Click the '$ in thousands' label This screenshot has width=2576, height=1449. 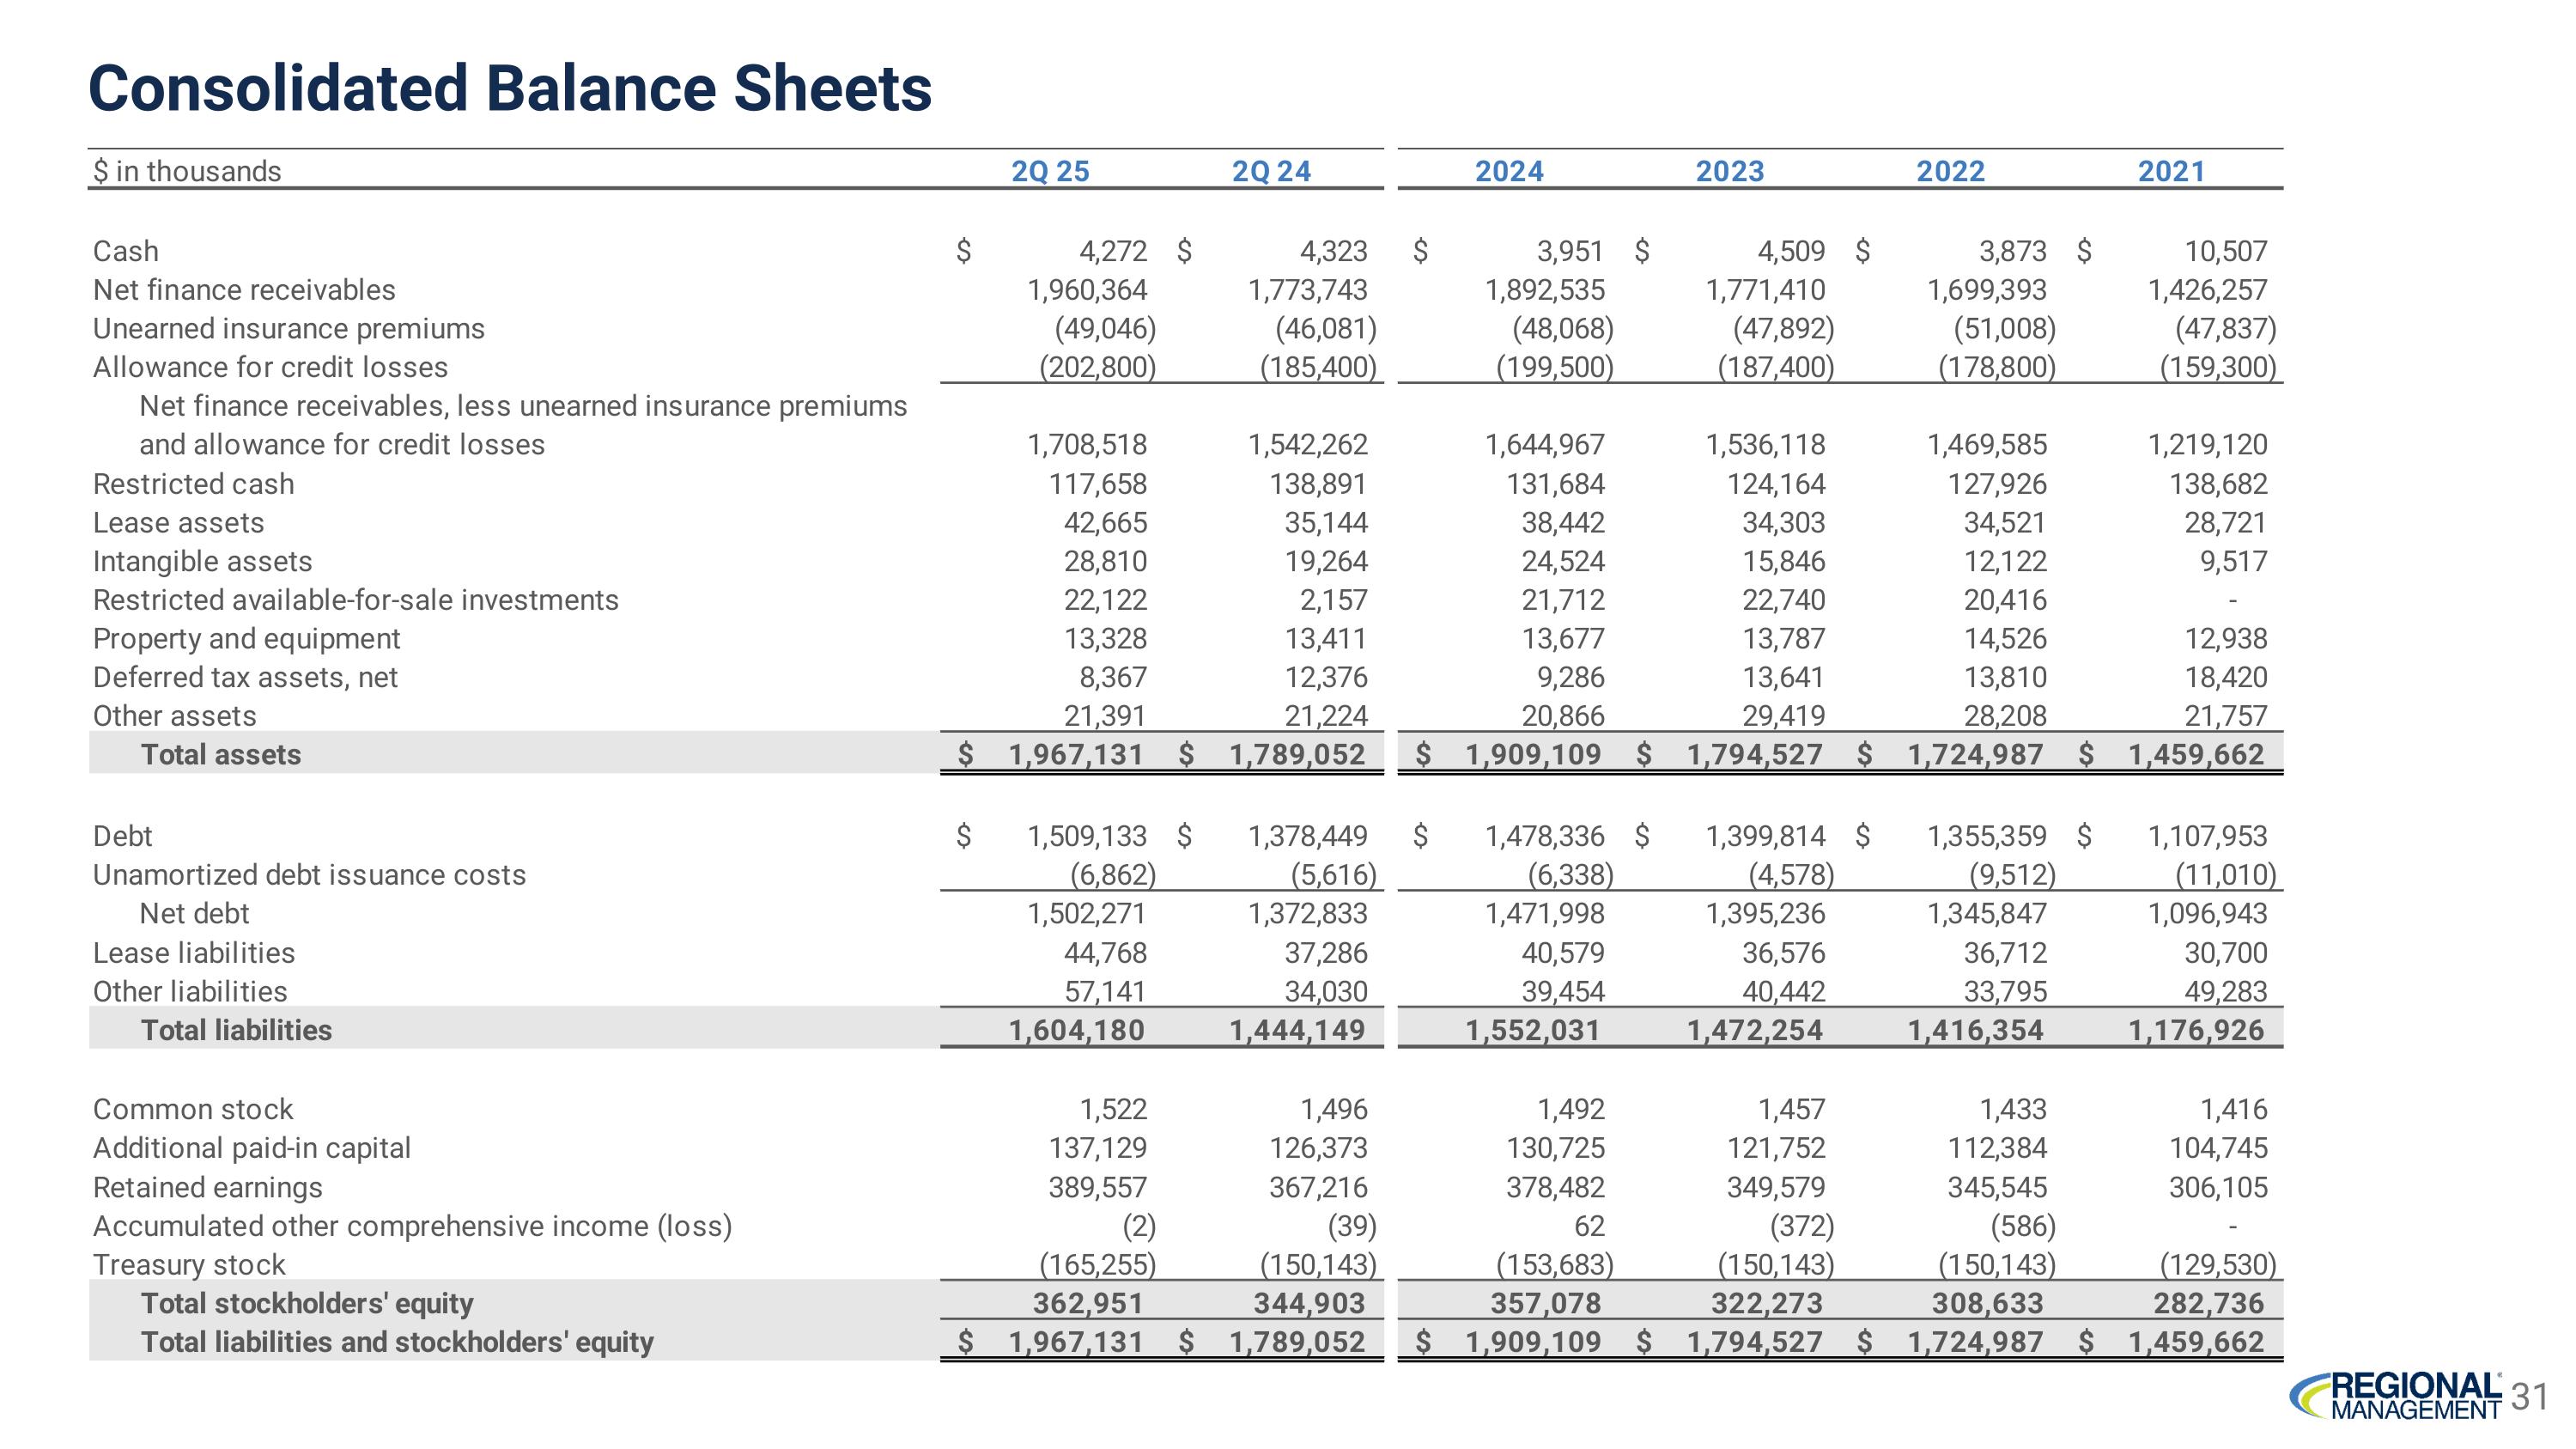coord(187,171)
